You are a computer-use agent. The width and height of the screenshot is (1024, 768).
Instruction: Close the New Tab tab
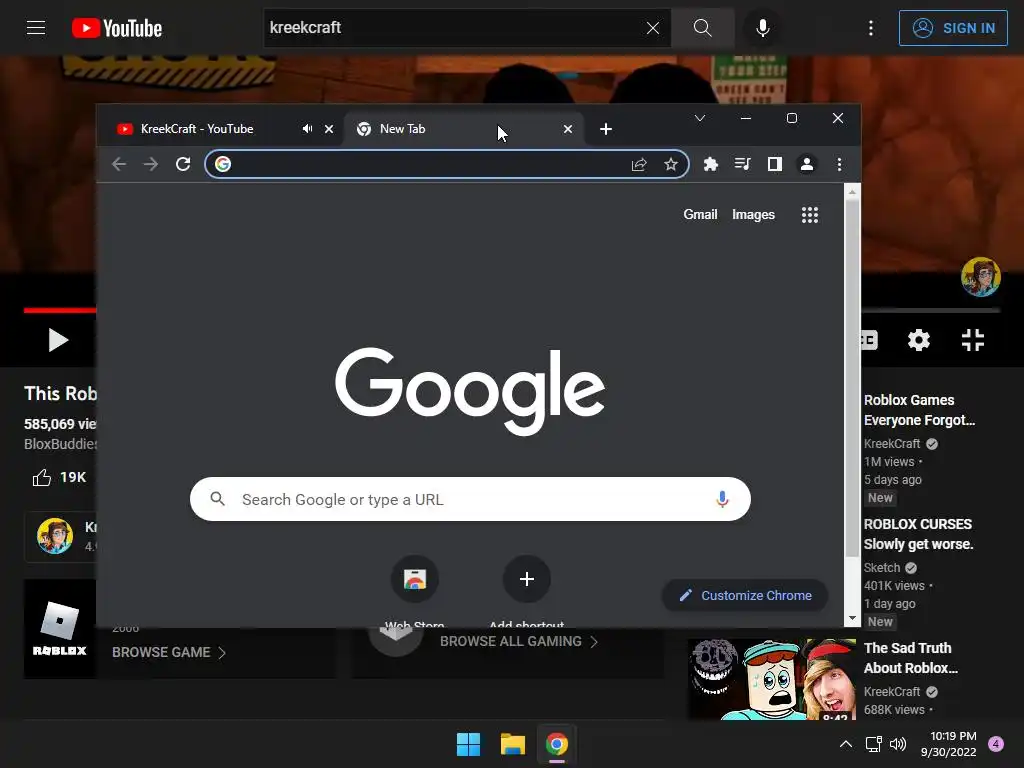click(568, 129)
